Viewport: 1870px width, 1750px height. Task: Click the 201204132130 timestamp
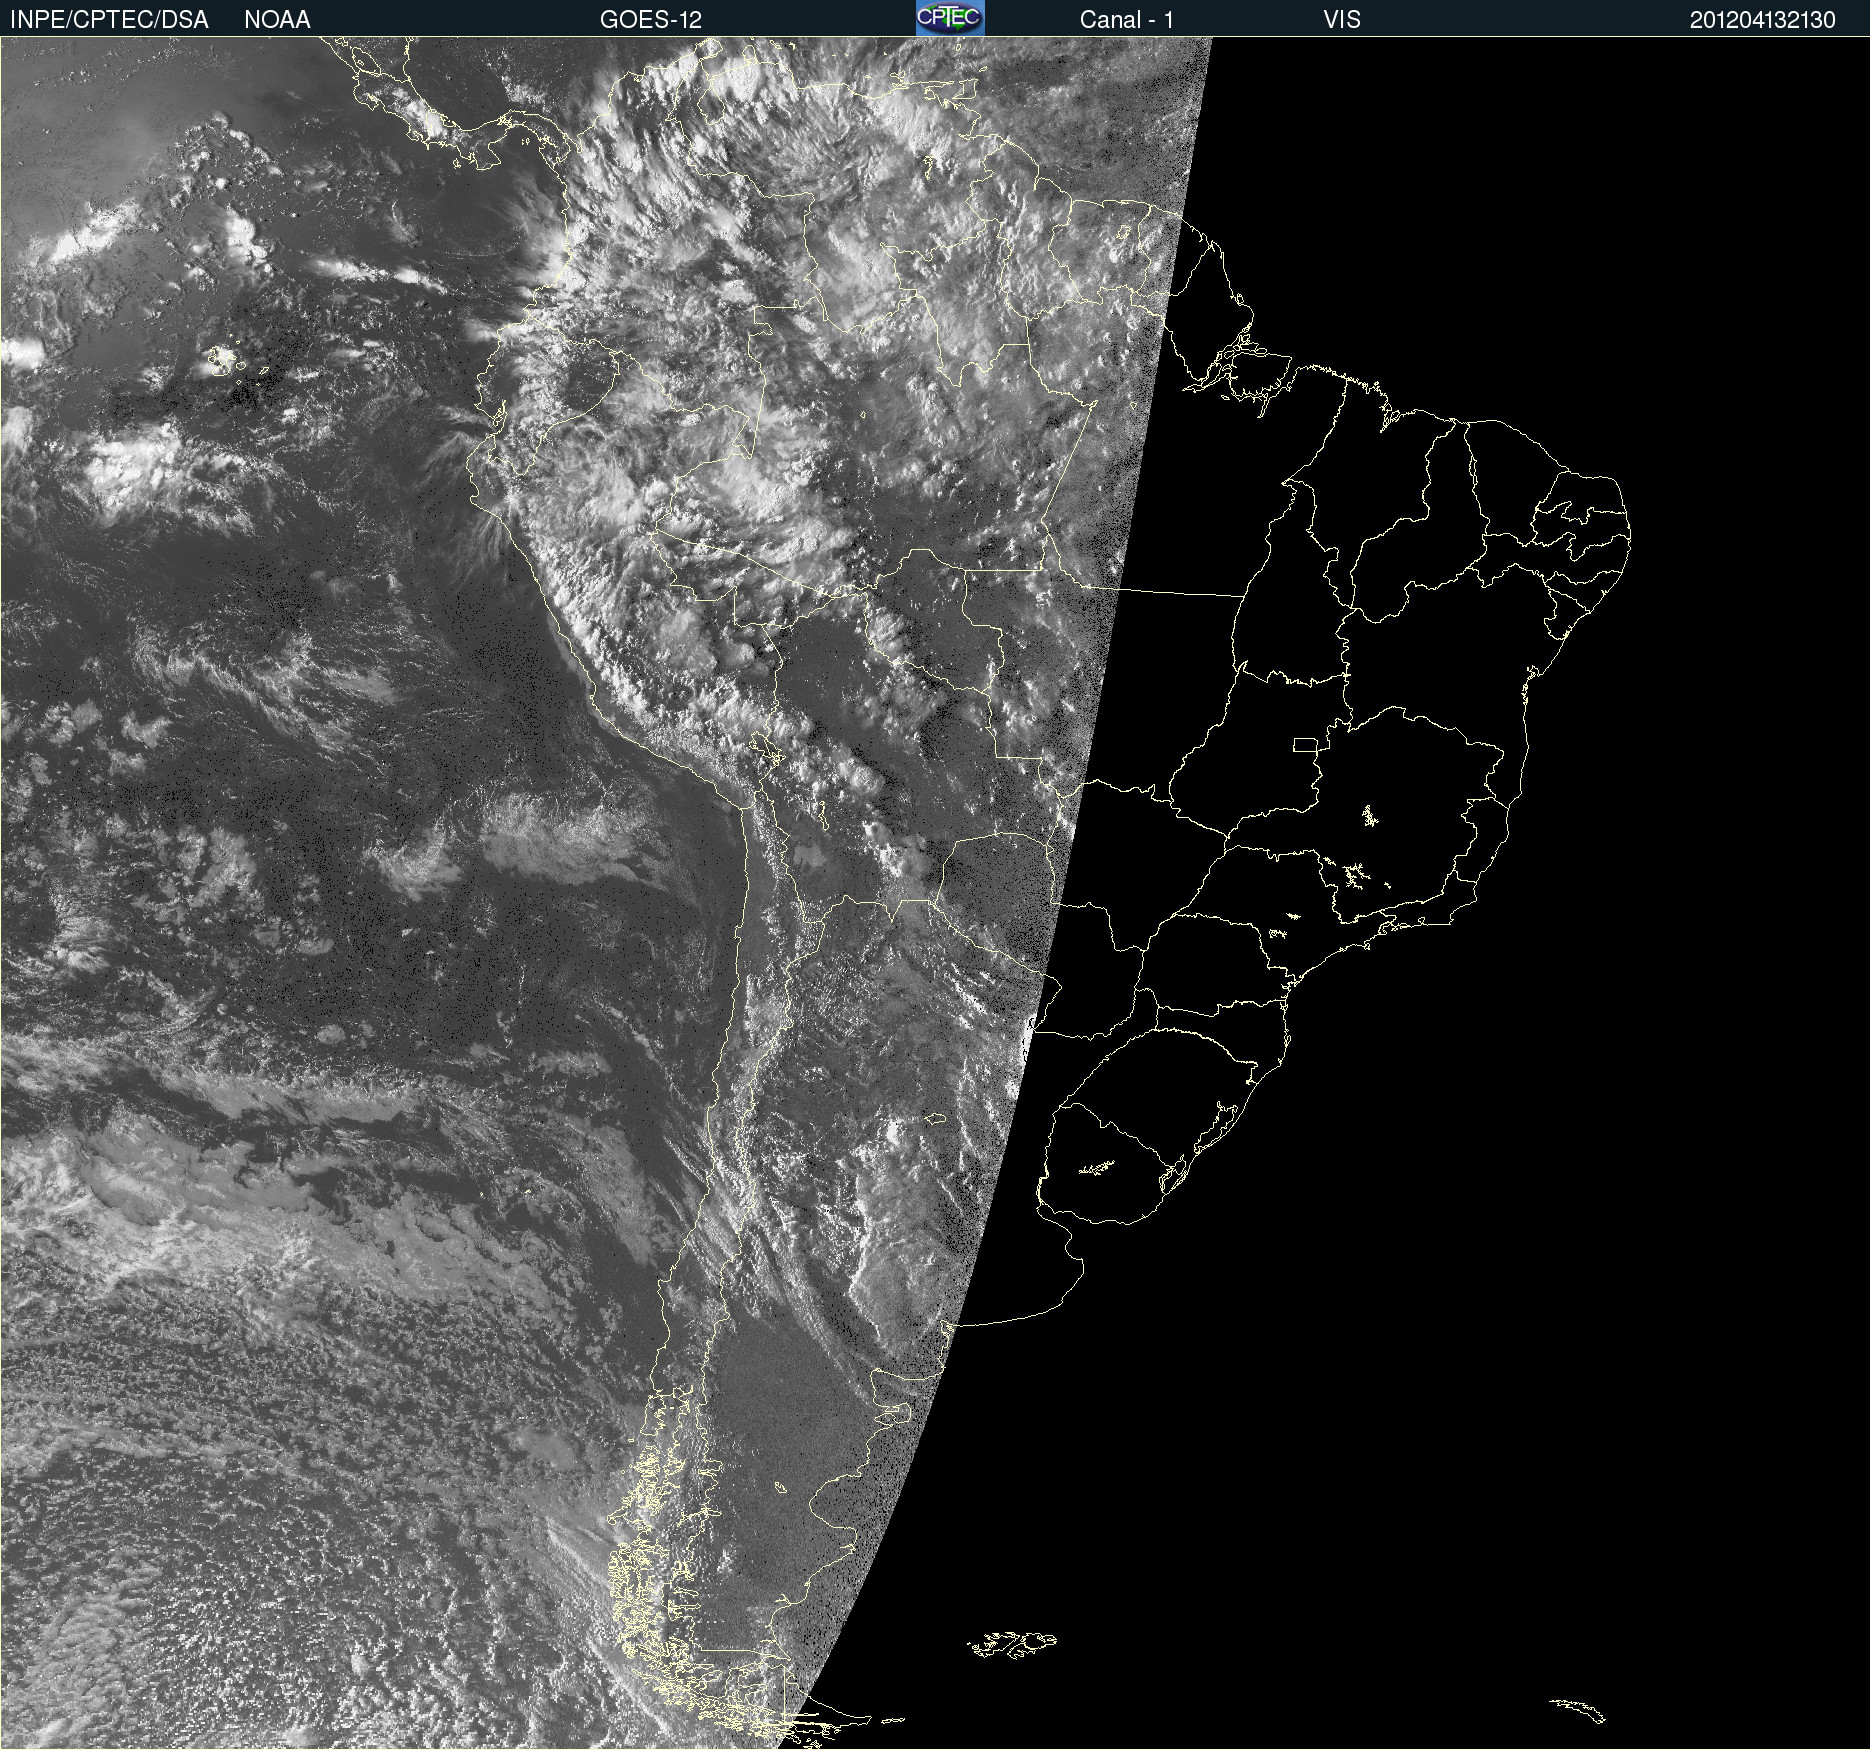(x=1763, y=20)
